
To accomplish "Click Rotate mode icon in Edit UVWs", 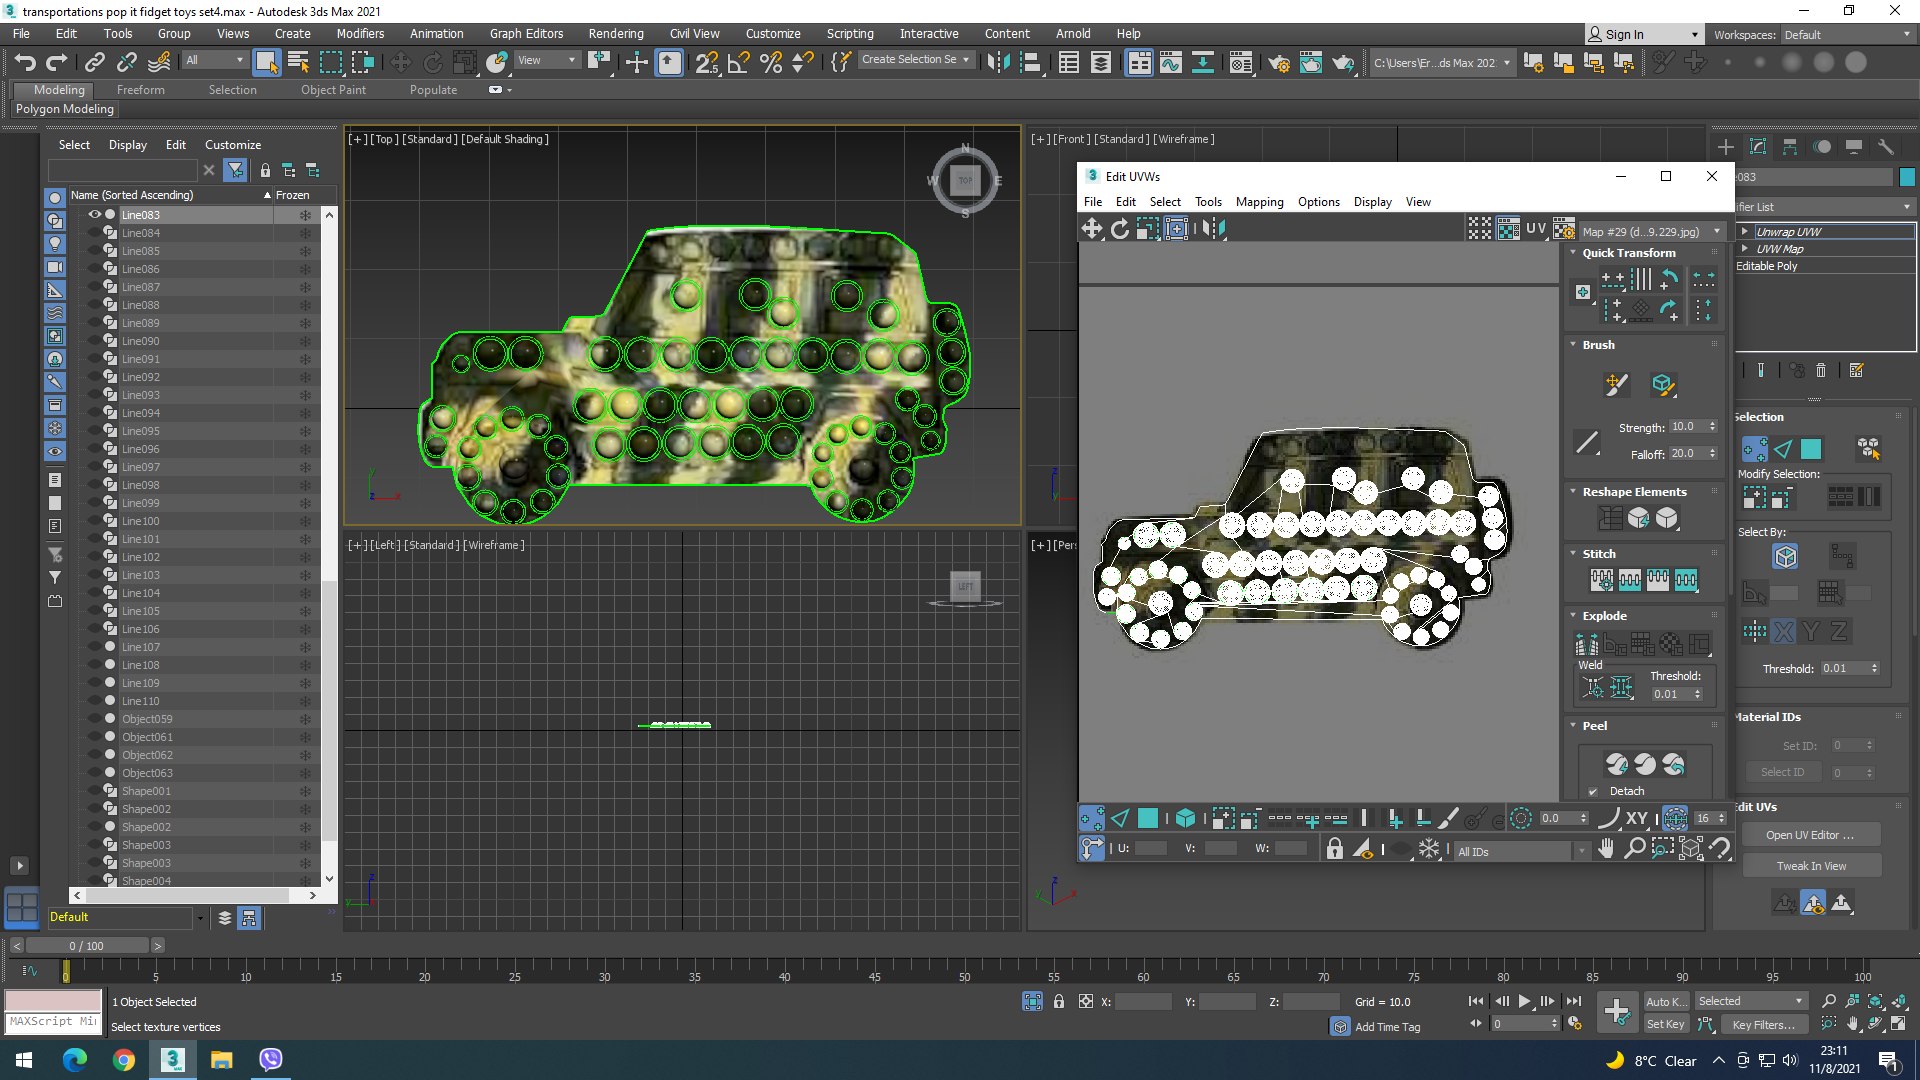I will click(x=1120, y=229).
